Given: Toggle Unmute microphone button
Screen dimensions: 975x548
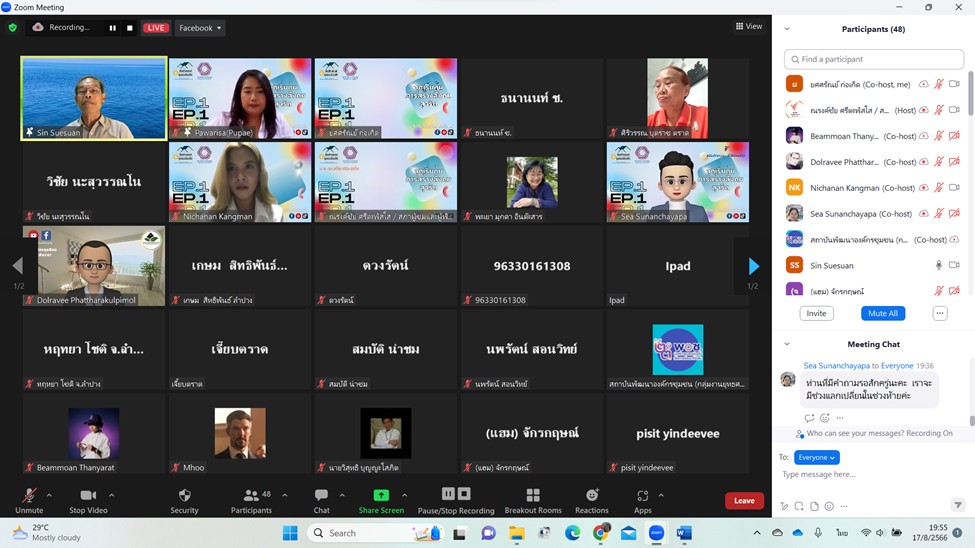Looking at the screenshot, I should (29, 500).
